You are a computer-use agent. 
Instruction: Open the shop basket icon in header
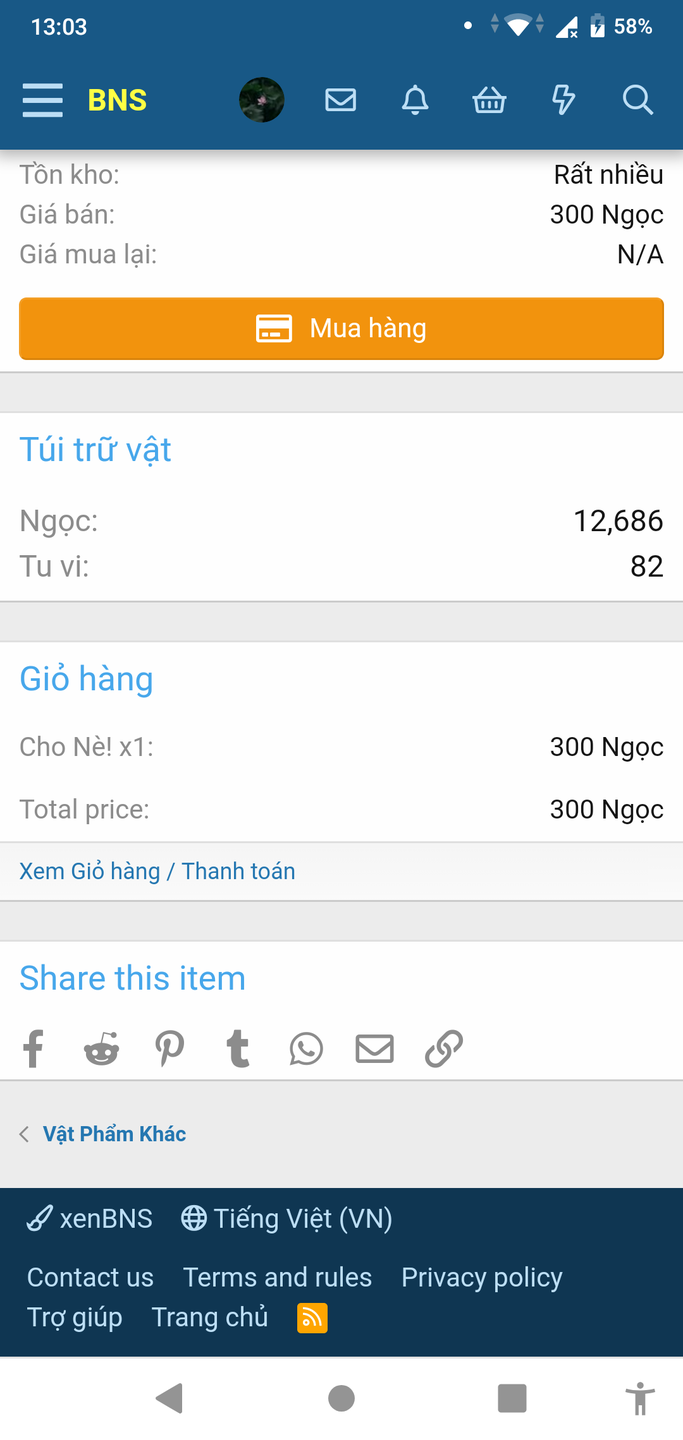[x=489, y=100]
